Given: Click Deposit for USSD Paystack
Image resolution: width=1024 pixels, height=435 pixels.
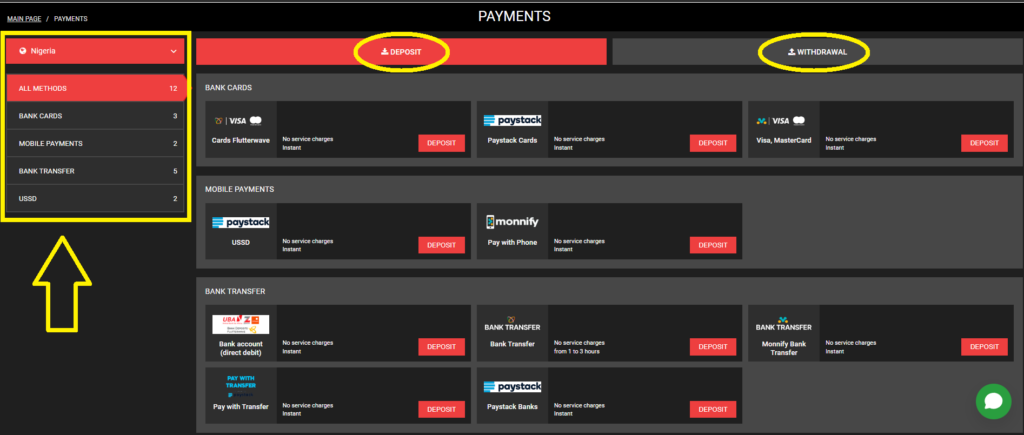Looking at the screenshot, I should point(441,245).
